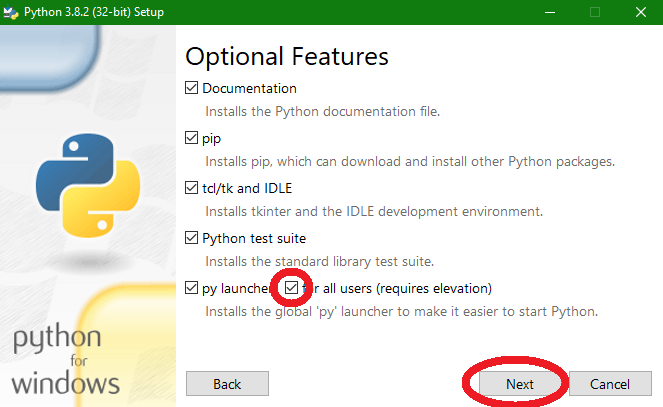Viewport: 663px width, 407px height.
Task: Click the 'Documentation' label
Action: coord(249,88)
